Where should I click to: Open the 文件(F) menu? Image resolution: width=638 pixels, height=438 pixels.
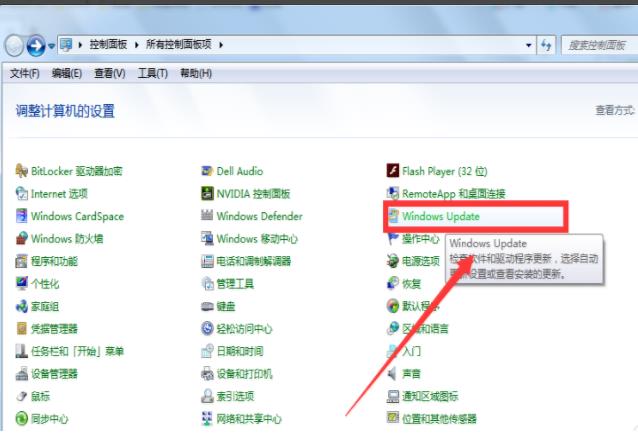point(24,74)
